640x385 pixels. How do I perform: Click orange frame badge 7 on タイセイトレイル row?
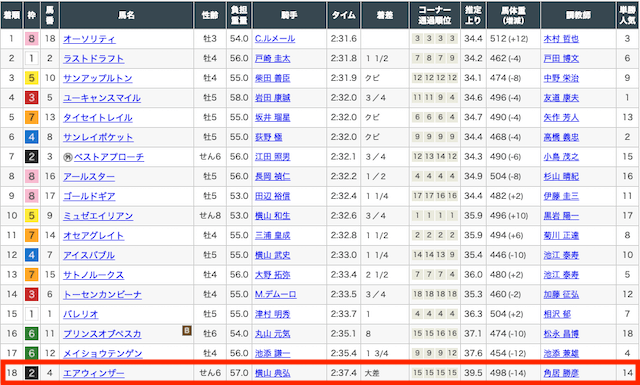pos(31,118)
